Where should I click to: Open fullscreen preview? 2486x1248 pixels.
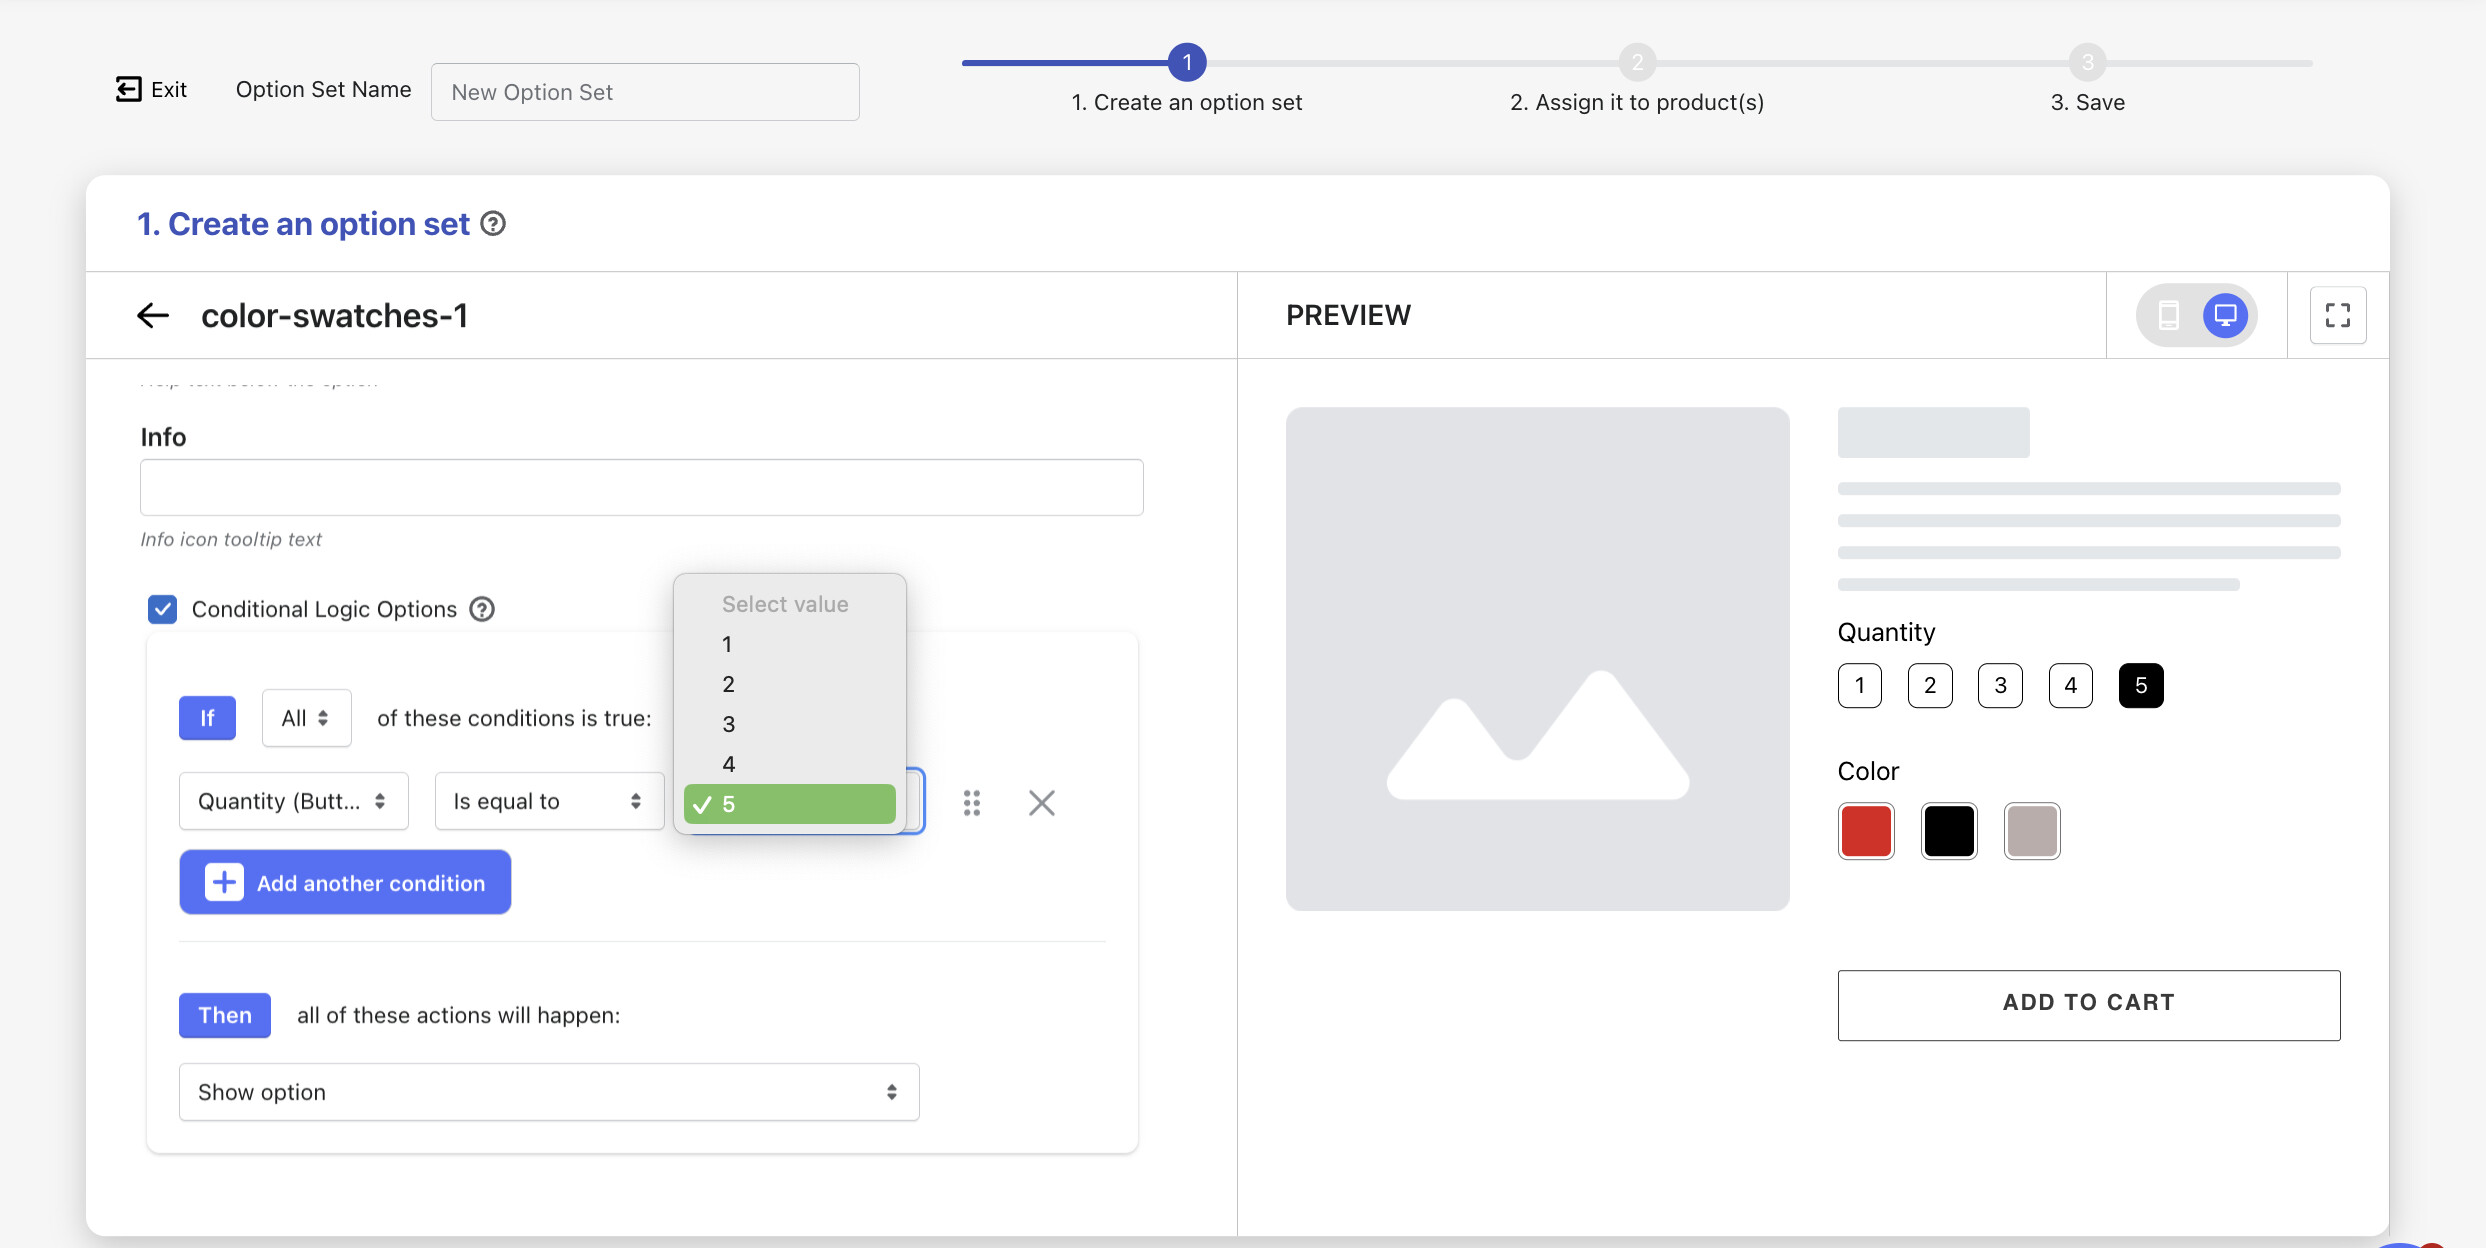coord(2337,316)
